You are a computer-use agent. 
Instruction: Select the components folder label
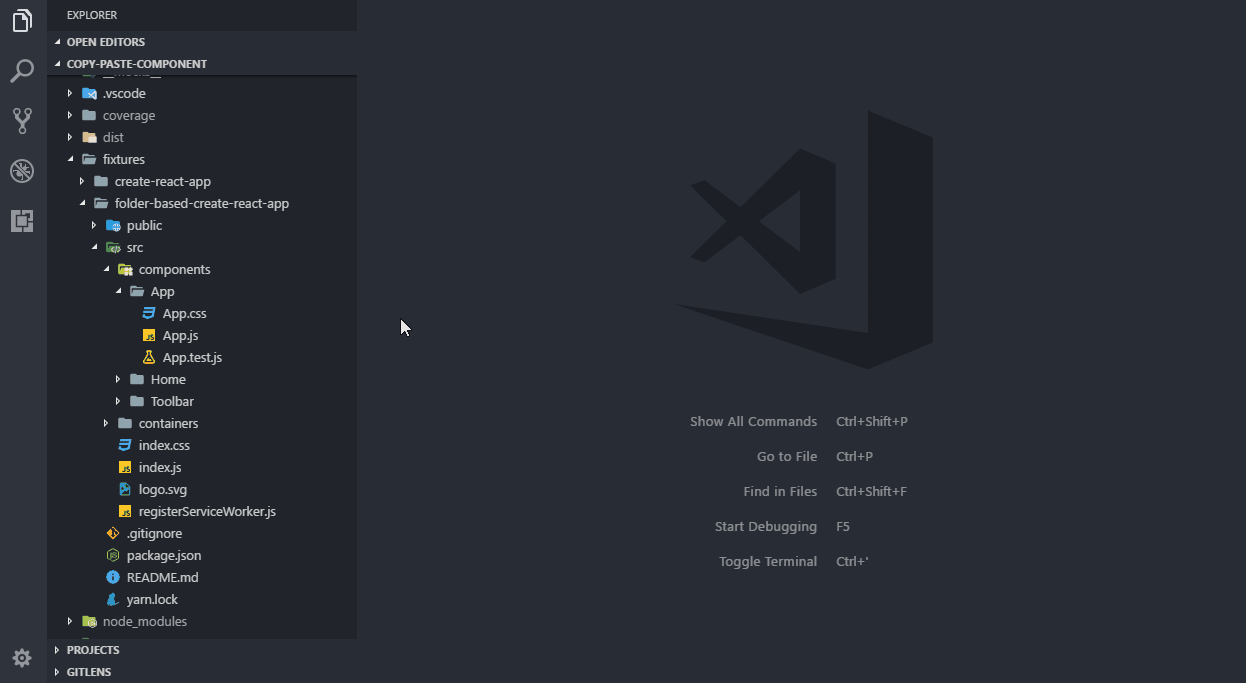174,269
